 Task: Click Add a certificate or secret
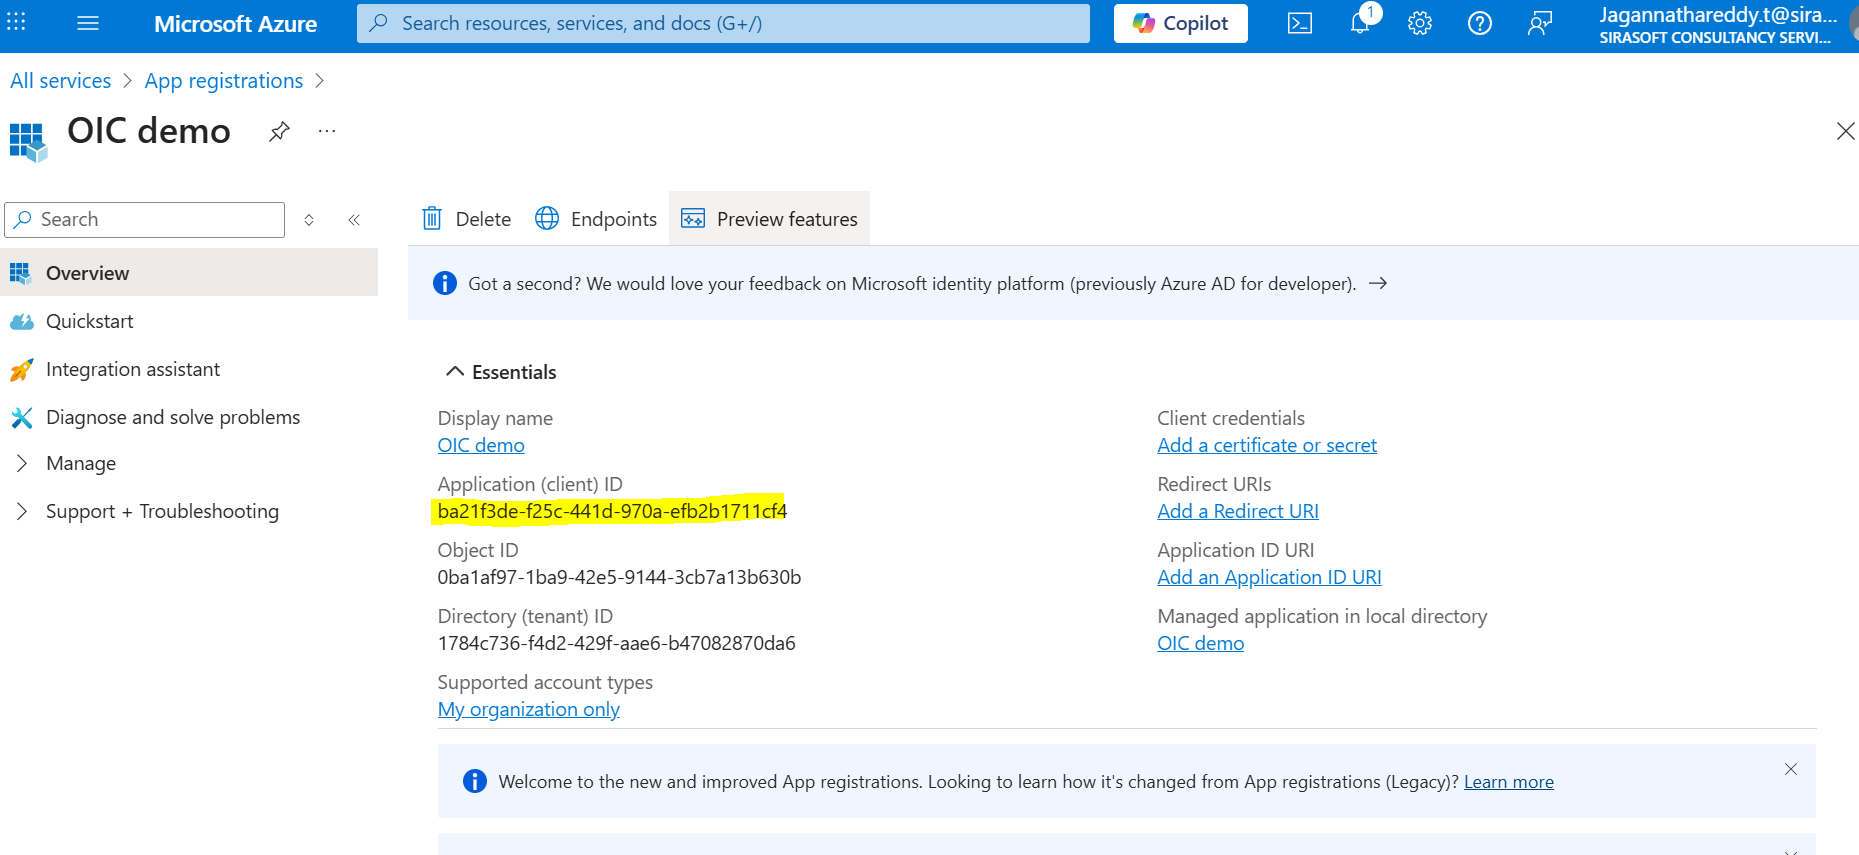[1267, 445]
